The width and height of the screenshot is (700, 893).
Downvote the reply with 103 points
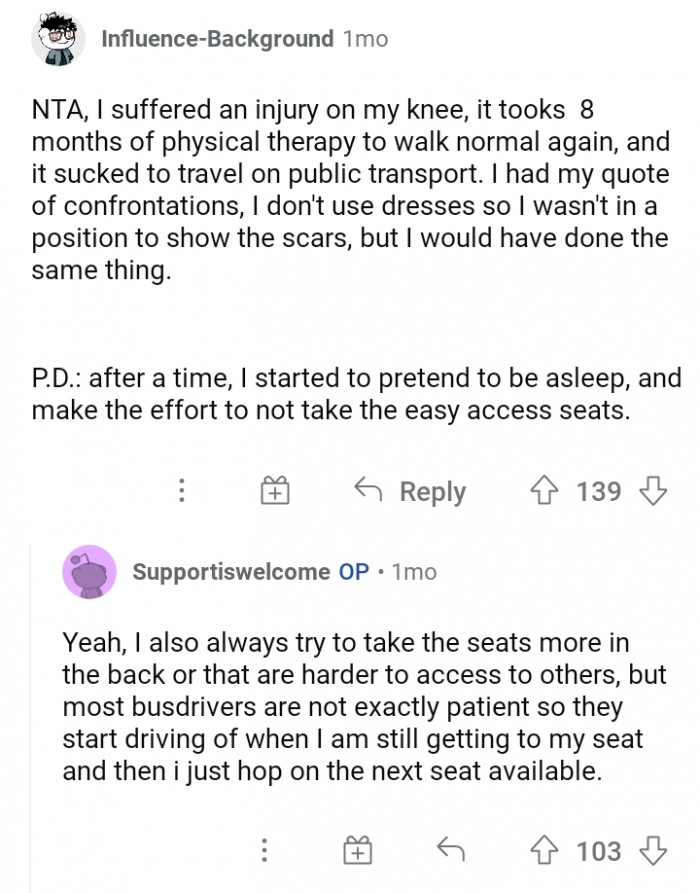652,851
